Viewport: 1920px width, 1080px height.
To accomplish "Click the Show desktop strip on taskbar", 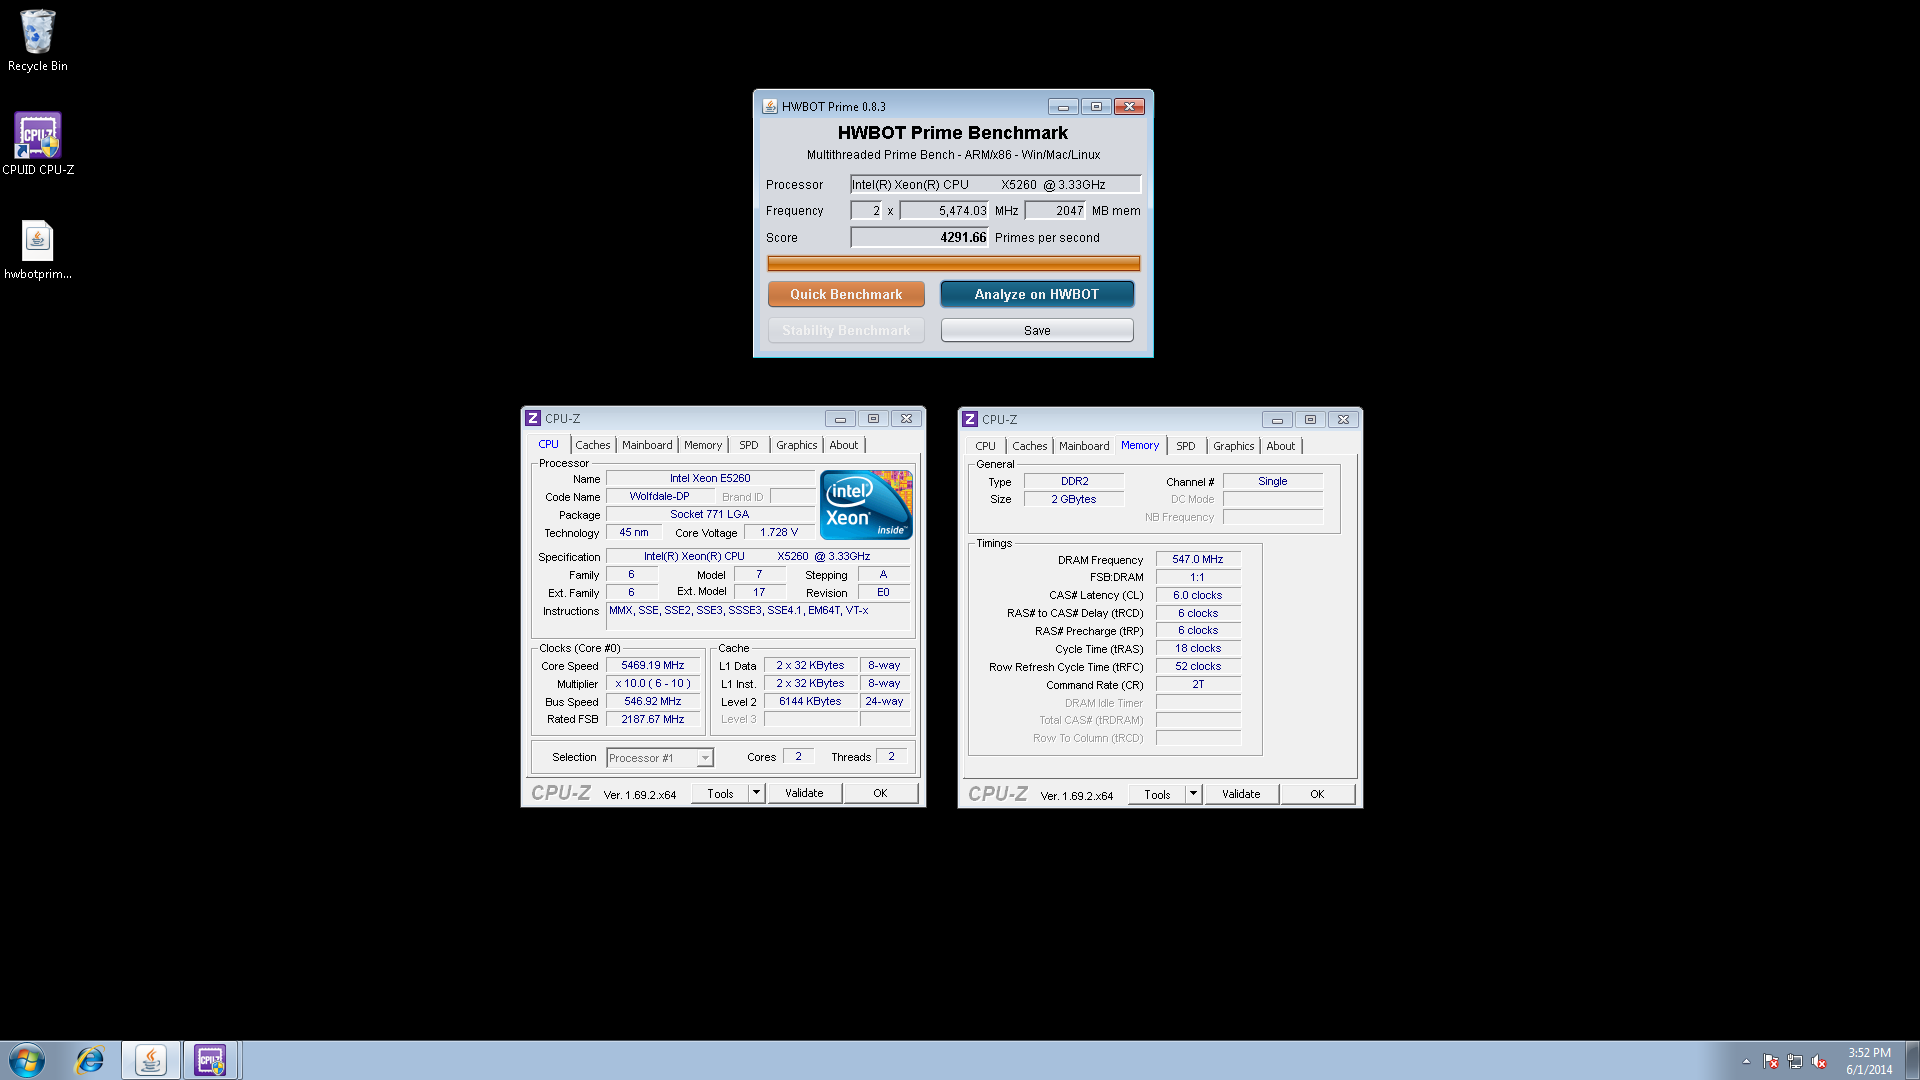I will tap(1912, 1060).
